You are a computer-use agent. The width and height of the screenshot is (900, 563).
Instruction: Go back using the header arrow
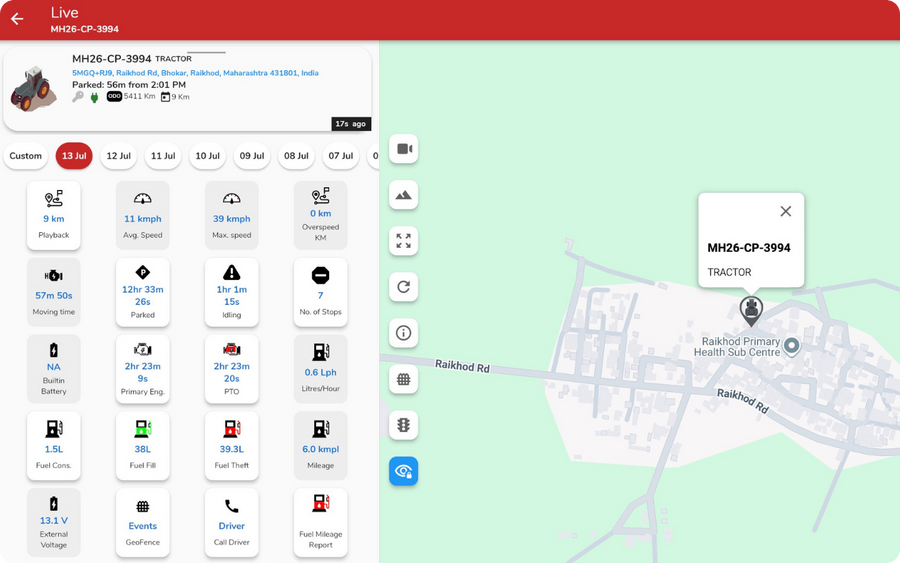click(17, 20)
